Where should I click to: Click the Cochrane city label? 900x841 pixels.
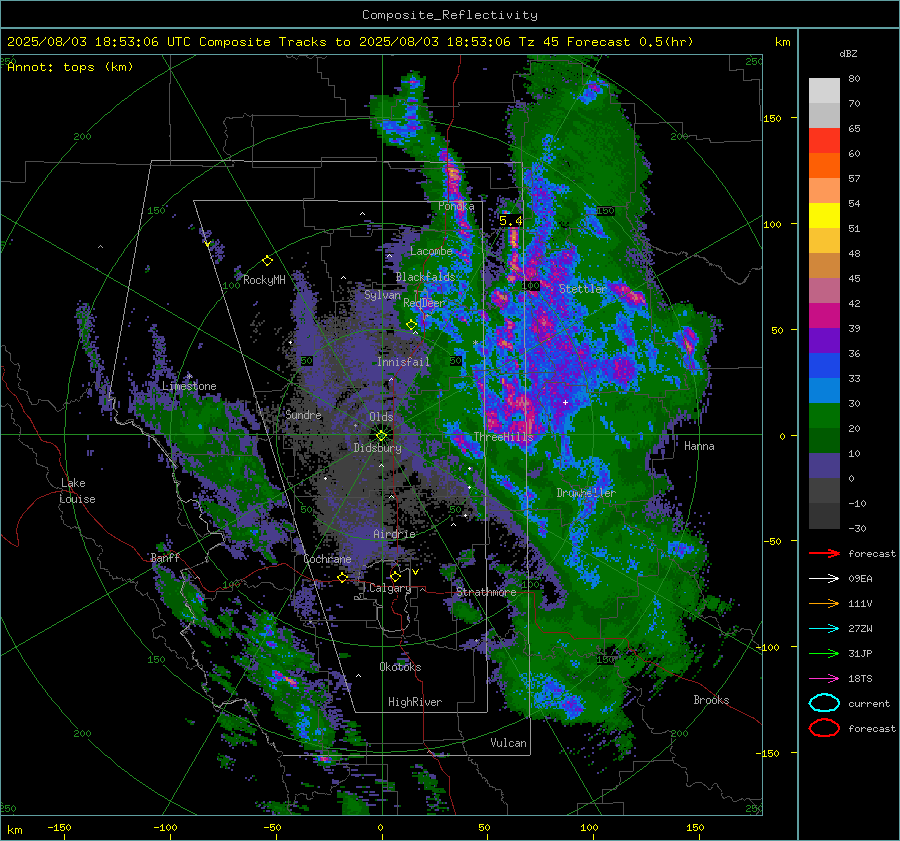[327, 559]
